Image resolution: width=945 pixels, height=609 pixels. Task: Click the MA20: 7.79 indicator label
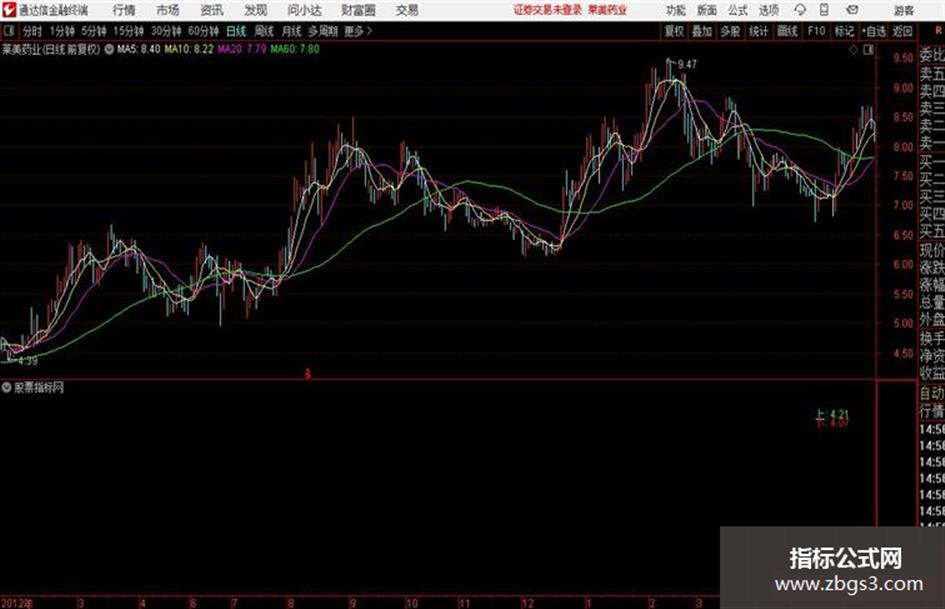(242, 49)
